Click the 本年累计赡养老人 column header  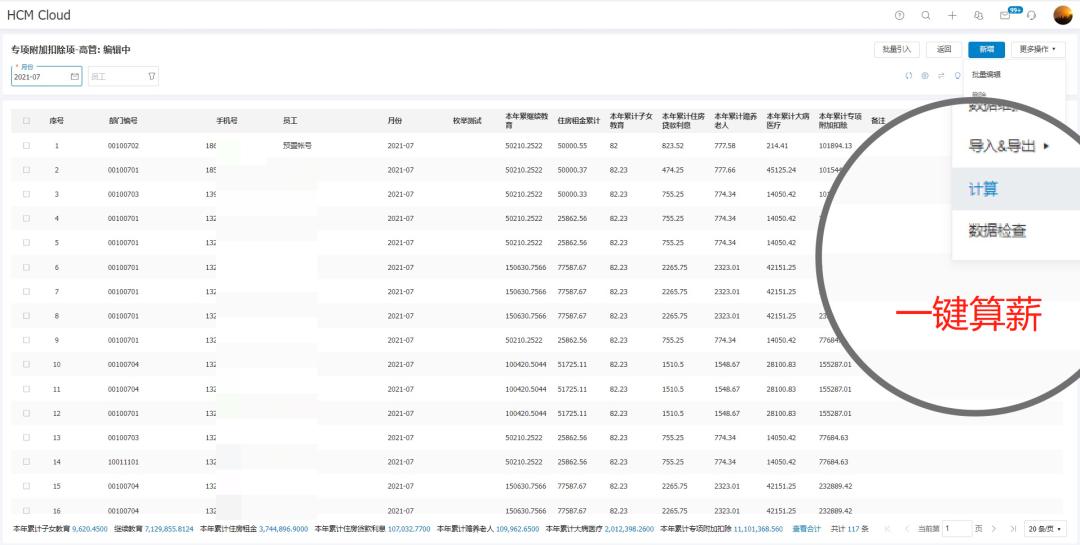[736, 121]
